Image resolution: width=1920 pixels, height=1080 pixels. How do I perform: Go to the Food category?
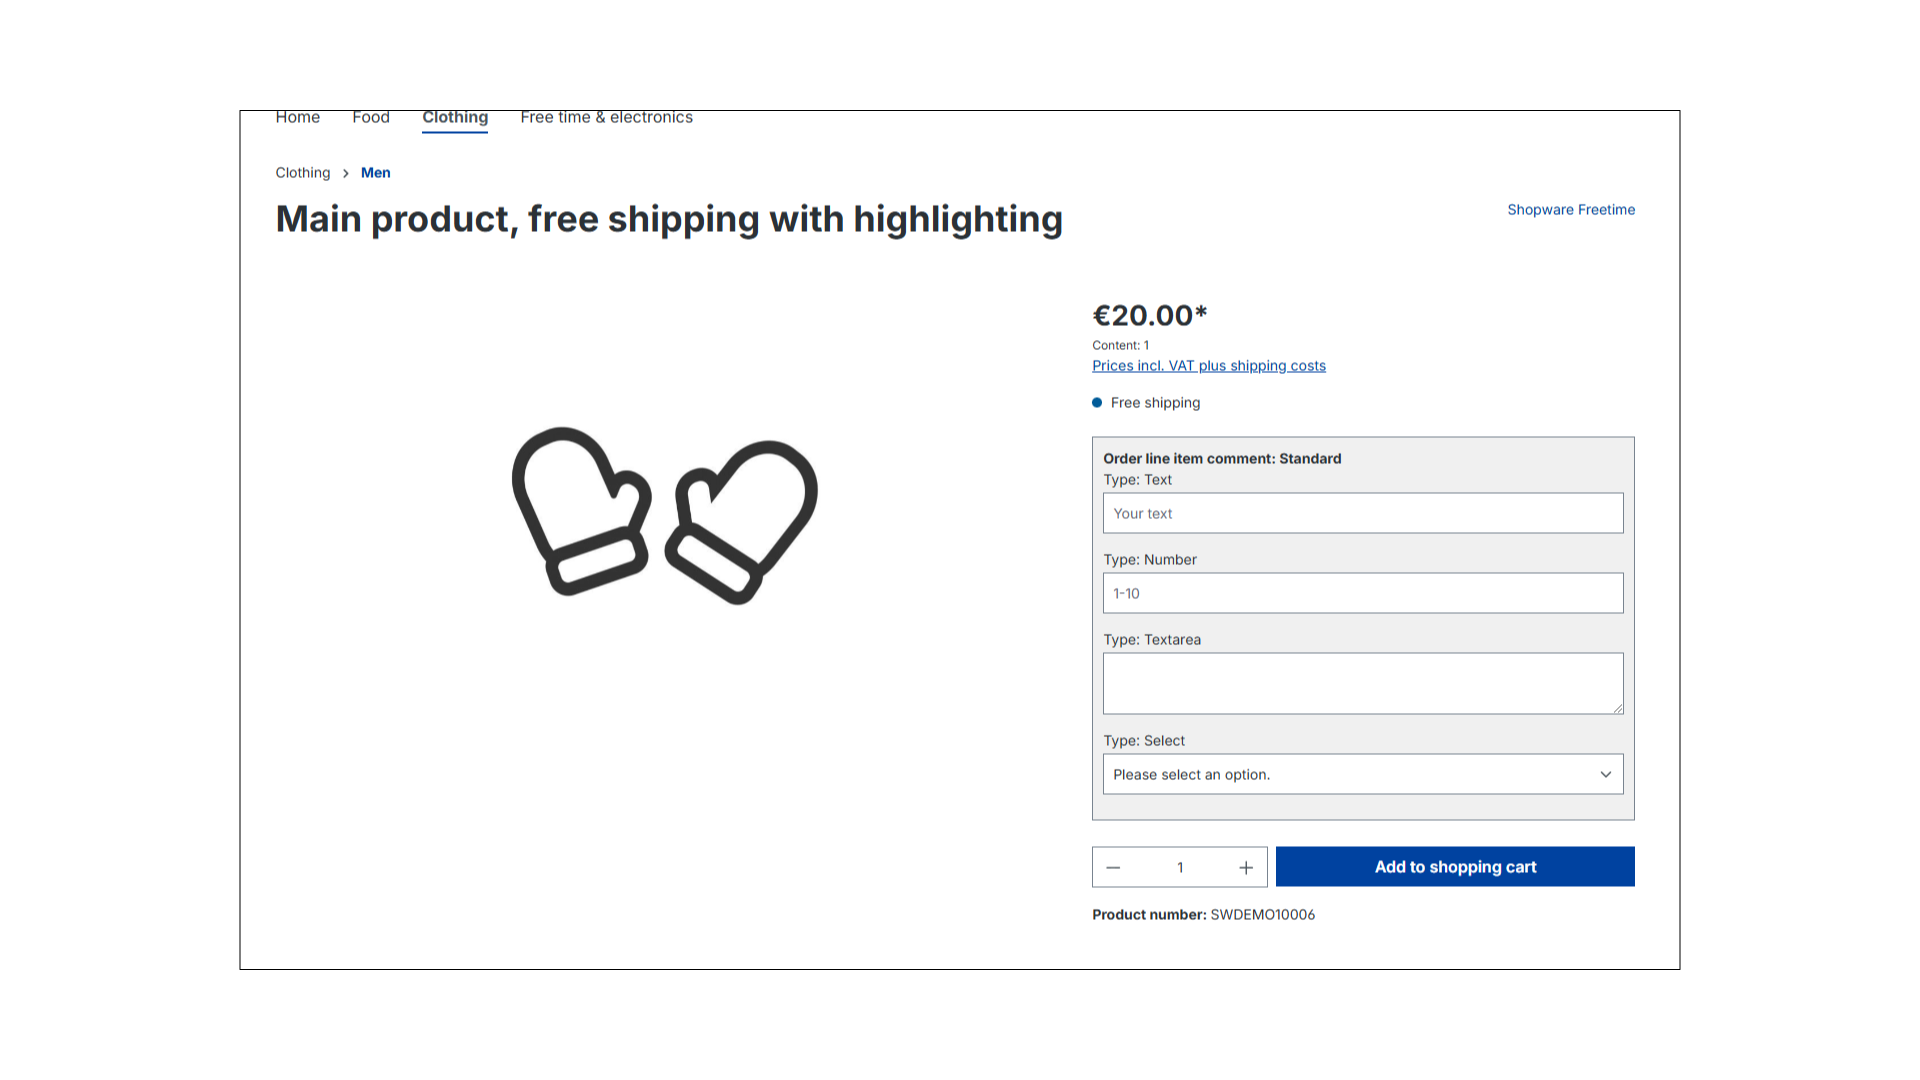click(371, 118)
